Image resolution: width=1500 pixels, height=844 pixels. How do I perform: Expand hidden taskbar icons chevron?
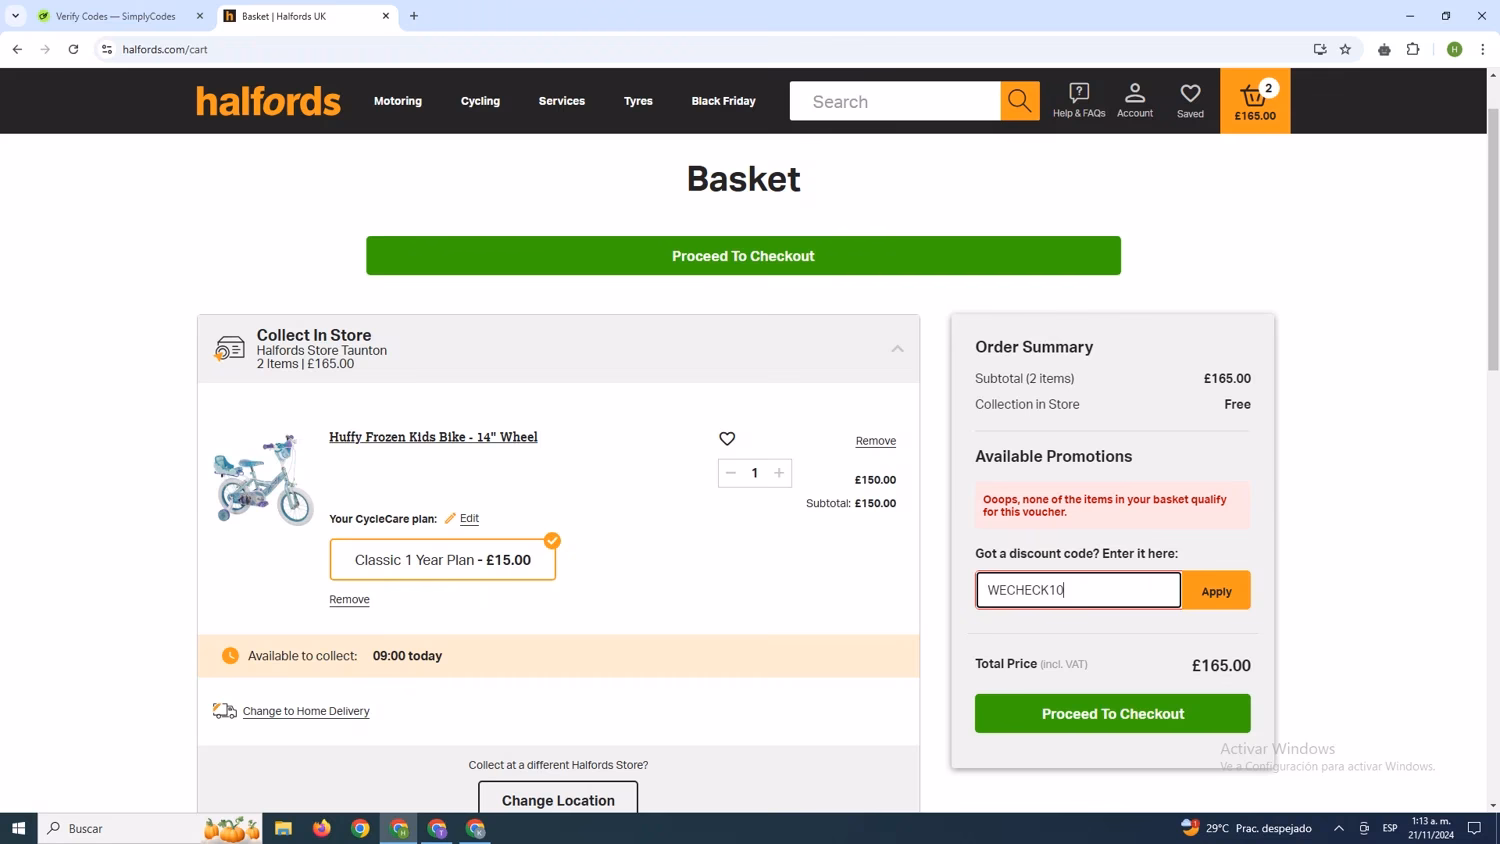coord(1338,828)
